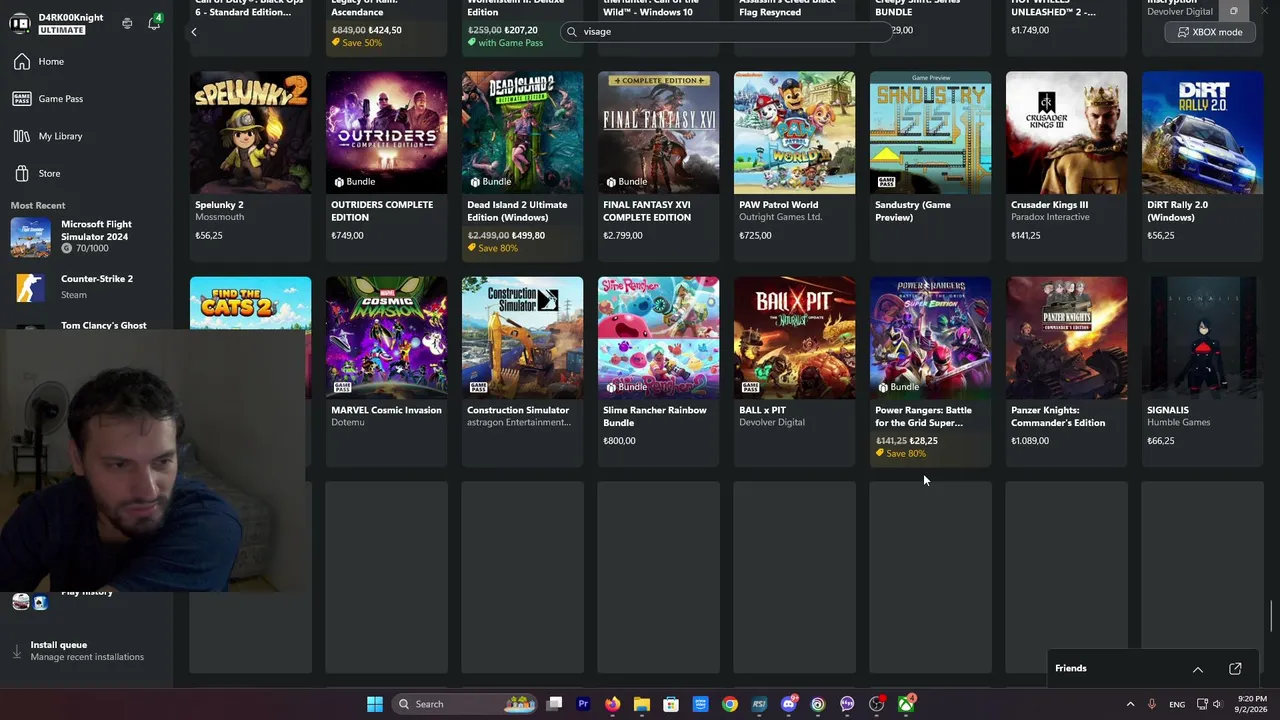Click the page vertical scrollbar
The width and height of the screenshot is (1280, 720).
1273,616
